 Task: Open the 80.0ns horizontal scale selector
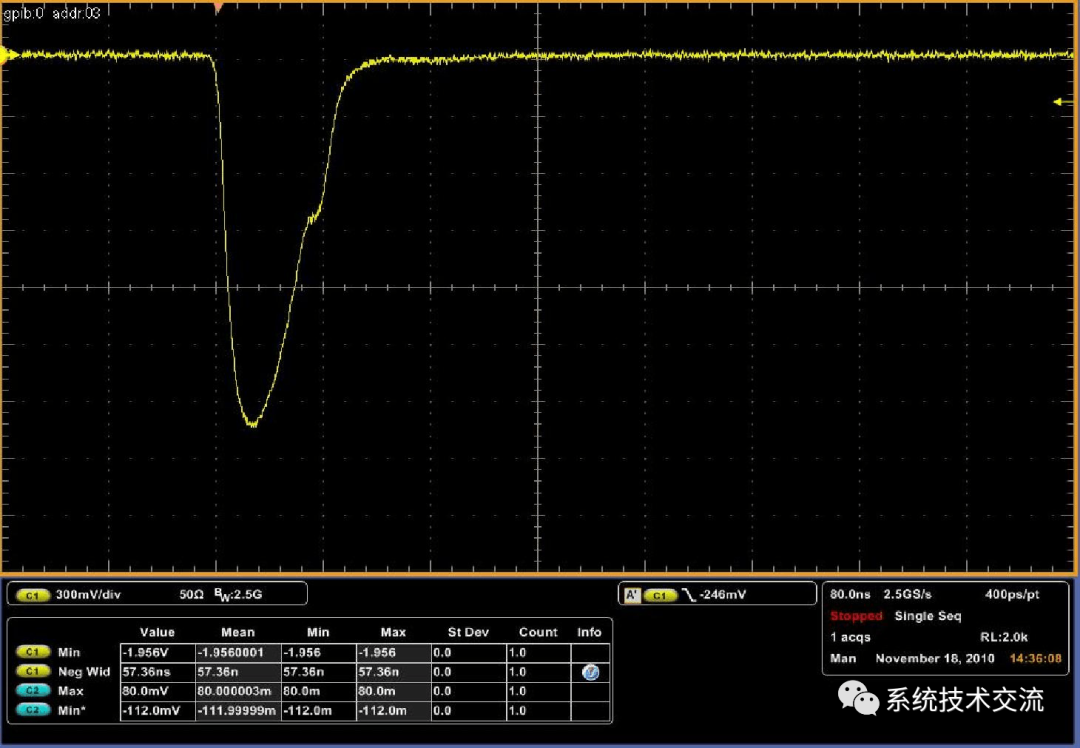pos(851,594)
